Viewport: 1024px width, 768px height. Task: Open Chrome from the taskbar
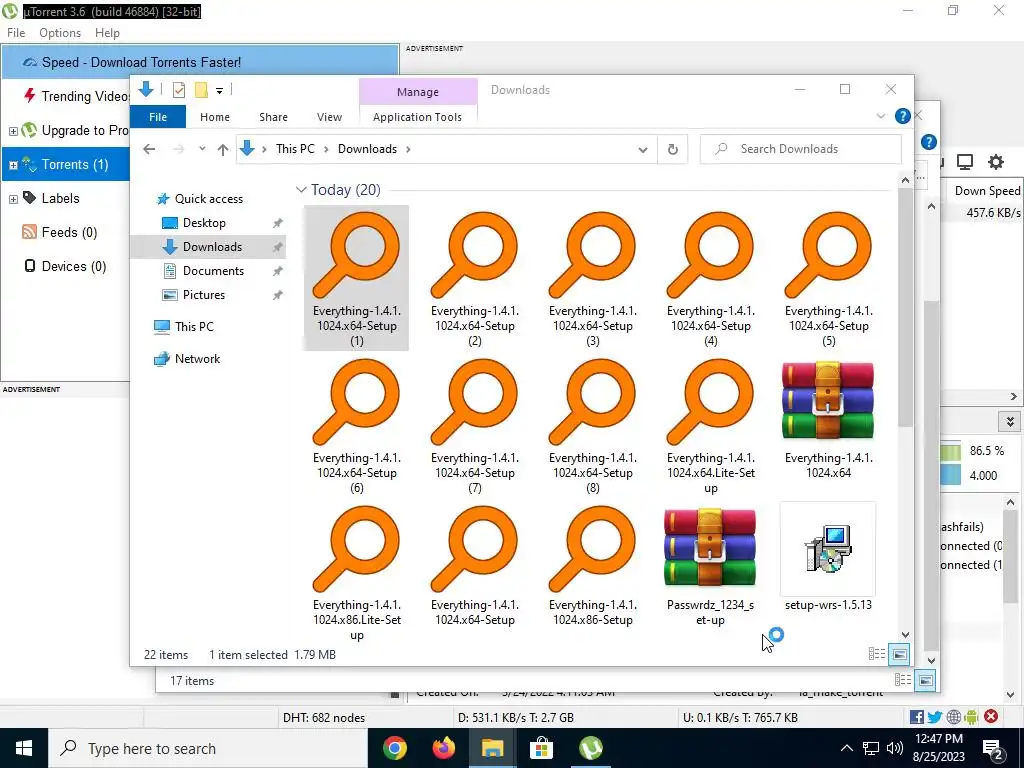pos(394,748)
